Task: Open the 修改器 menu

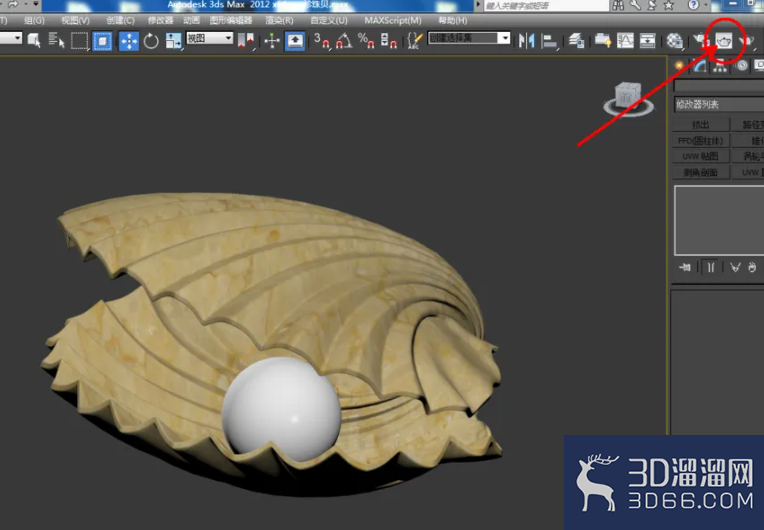Action: click(x=160, y=20)
